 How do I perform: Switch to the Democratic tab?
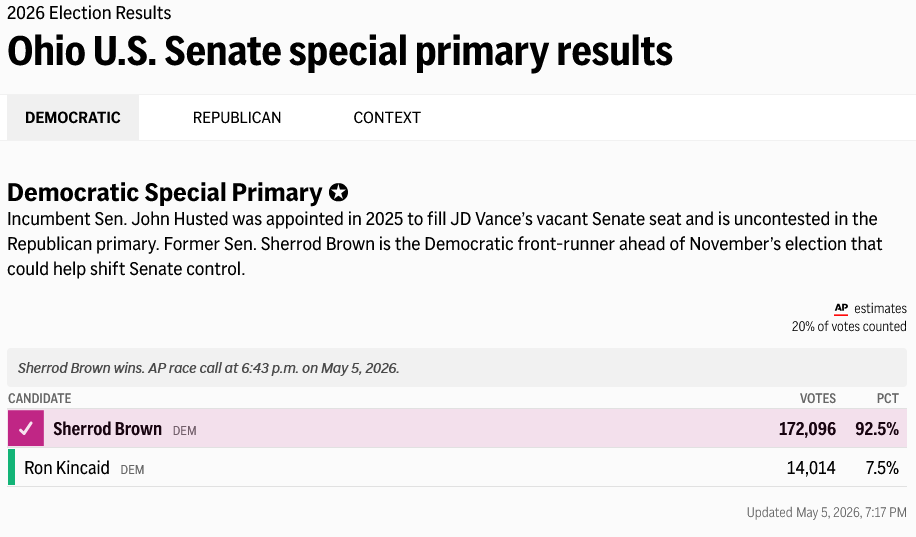73,117
